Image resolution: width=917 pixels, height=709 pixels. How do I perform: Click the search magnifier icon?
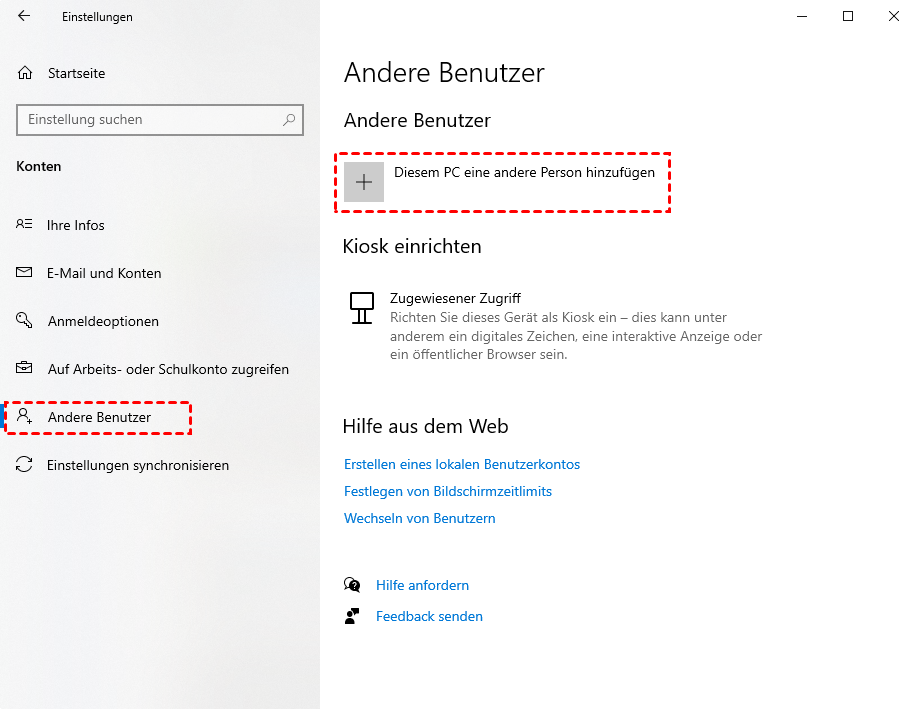pos(289,120)
